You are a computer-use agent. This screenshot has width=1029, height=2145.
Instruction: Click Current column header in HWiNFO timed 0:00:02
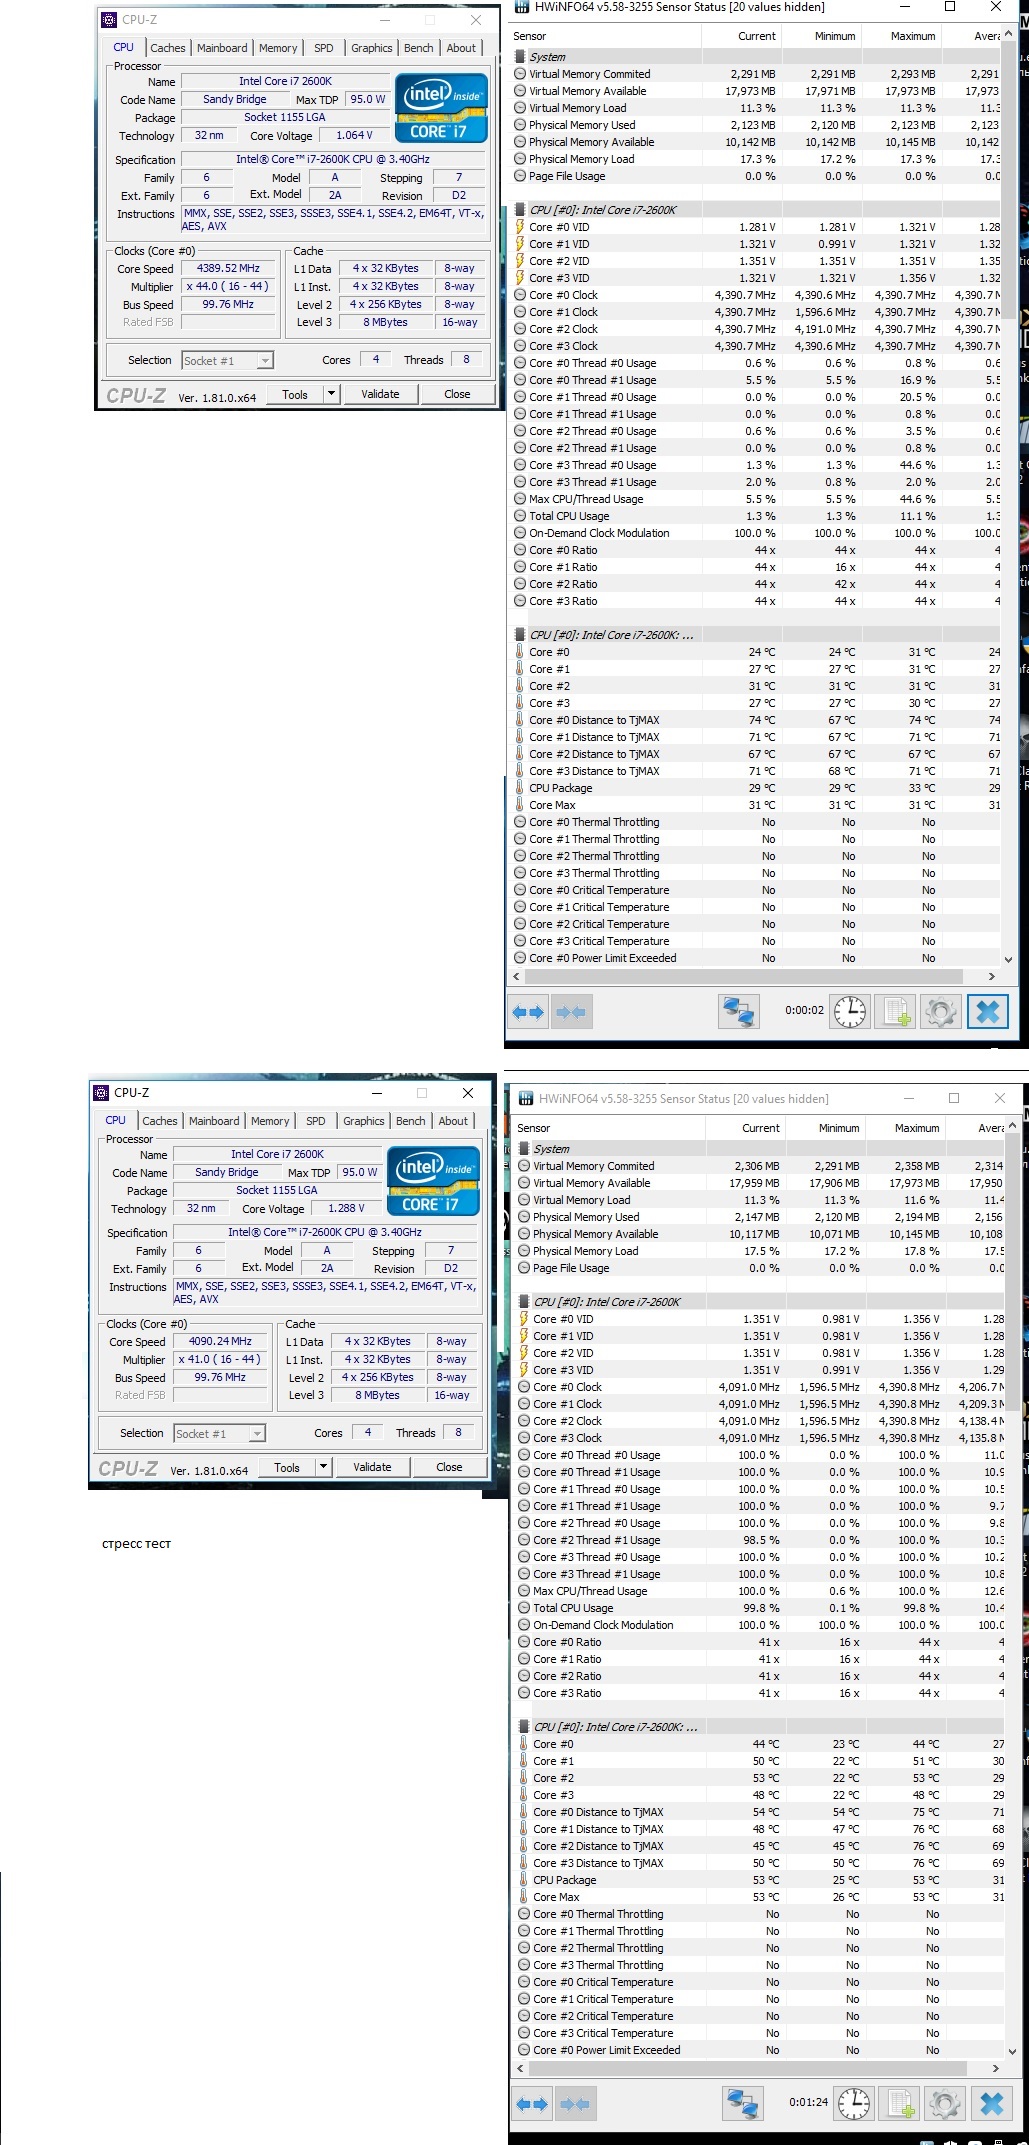[742, 36]
